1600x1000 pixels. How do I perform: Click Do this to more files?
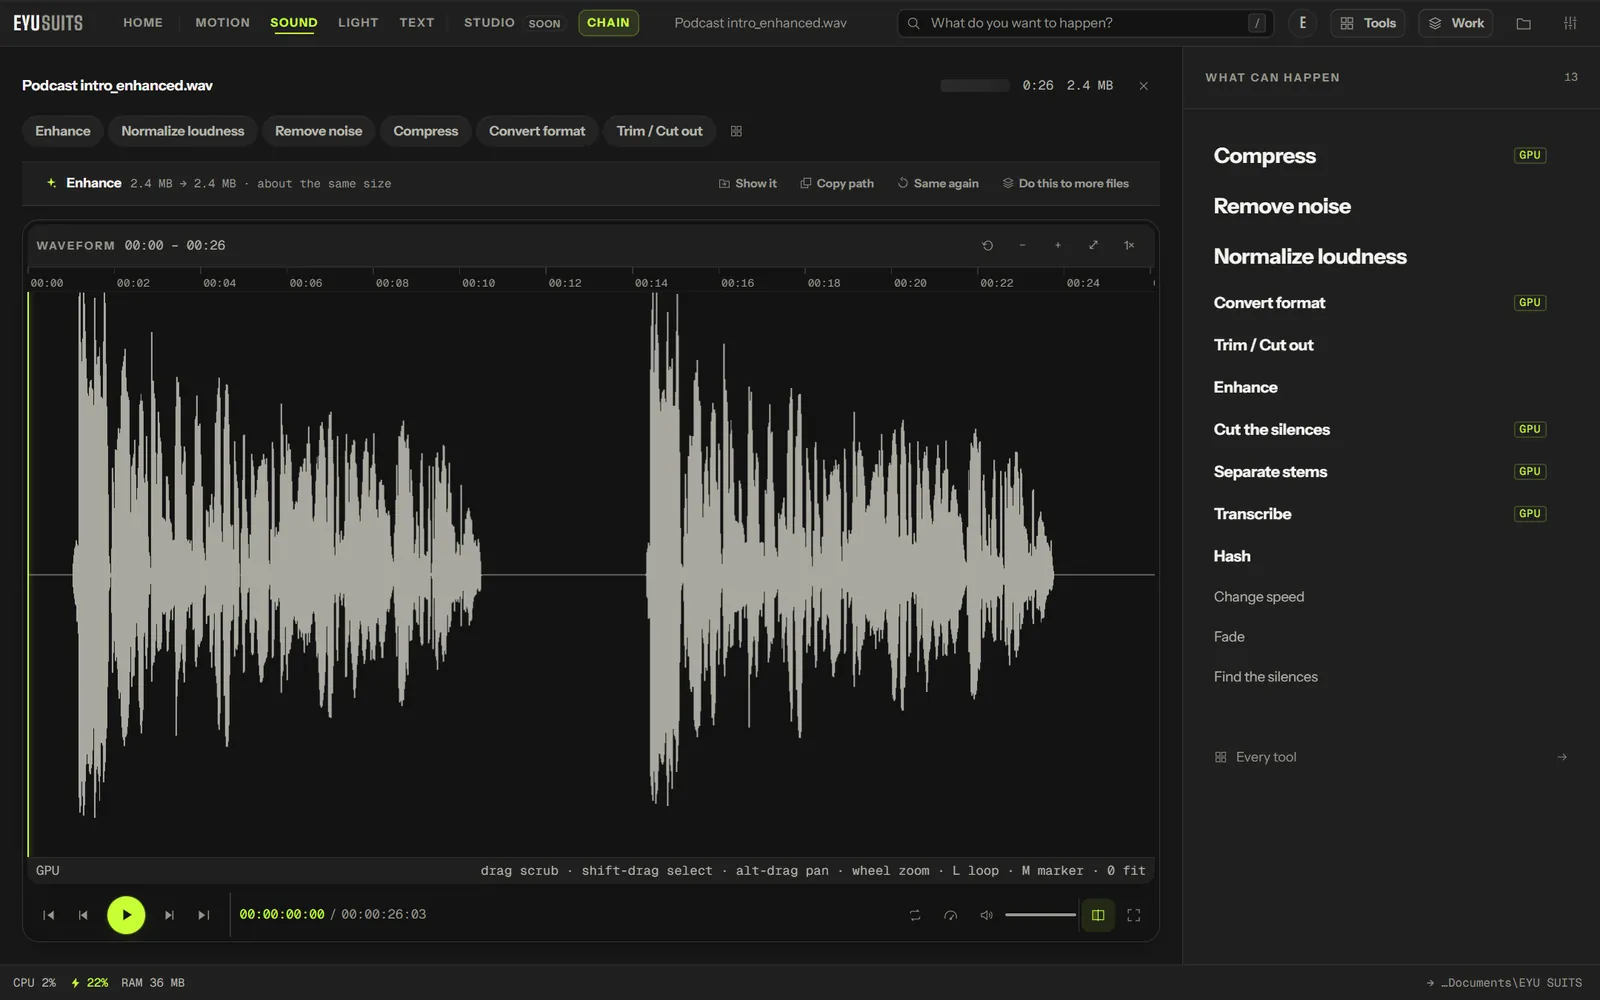(1066, 184)
